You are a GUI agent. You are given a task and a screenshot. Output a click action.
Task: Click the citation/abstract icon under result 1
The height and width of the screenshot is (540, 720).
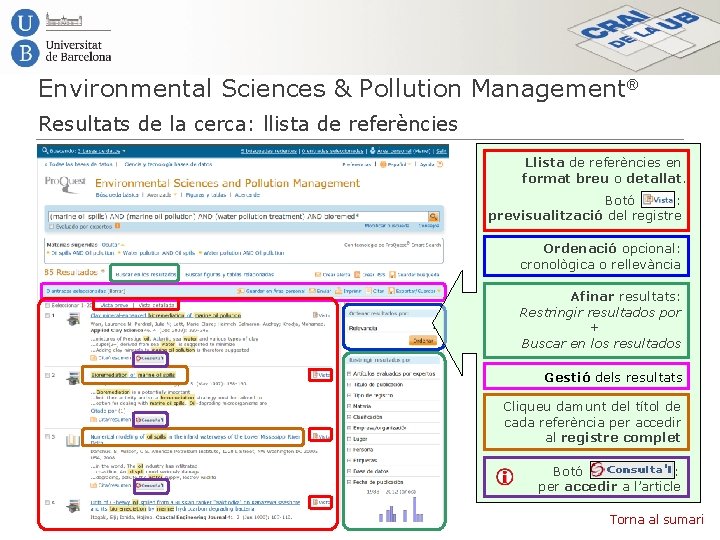[93, 358]
